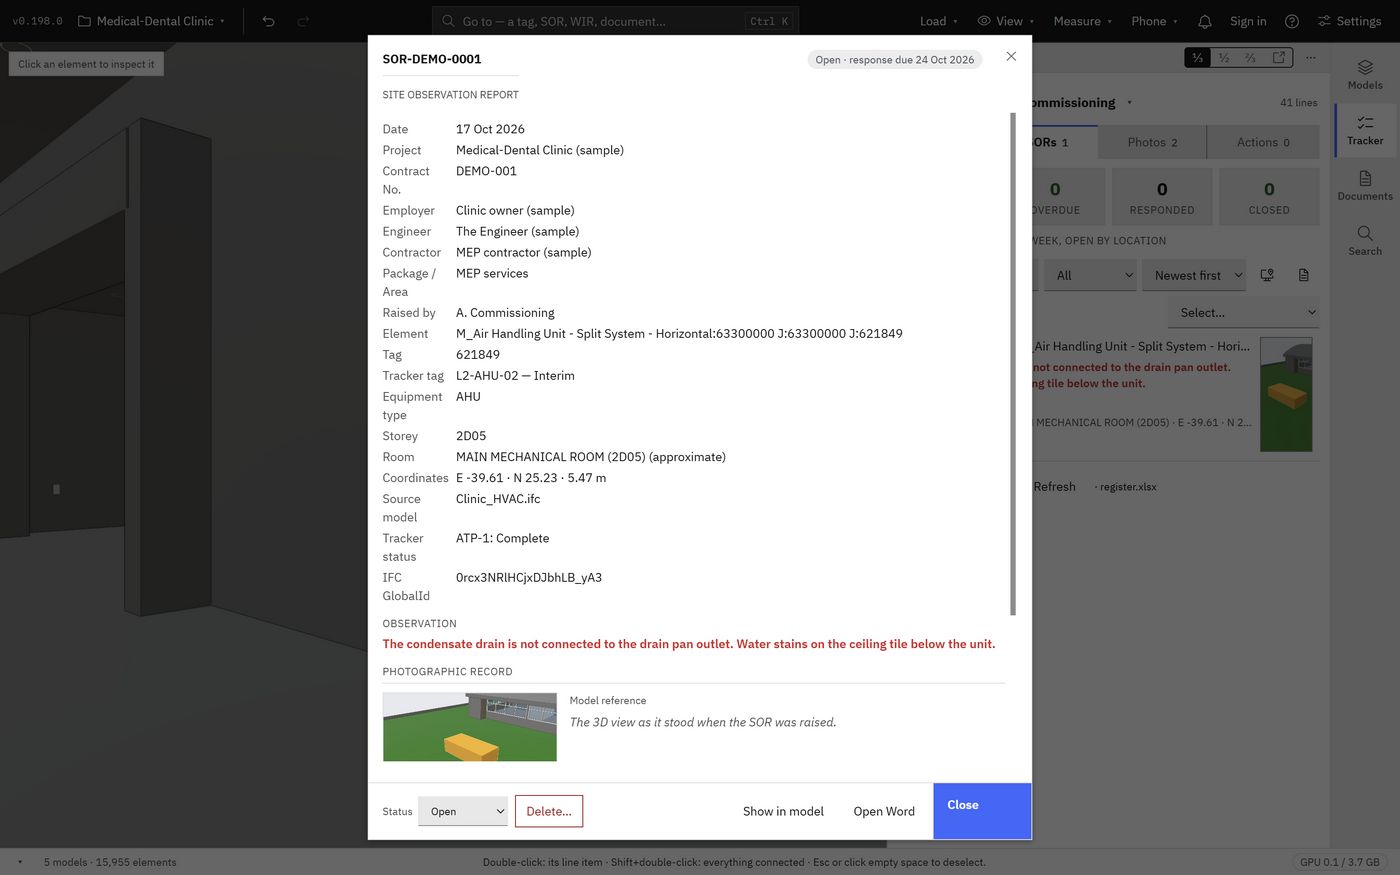
Task: Click the Go to search field
Action: (x=616, y=21)
